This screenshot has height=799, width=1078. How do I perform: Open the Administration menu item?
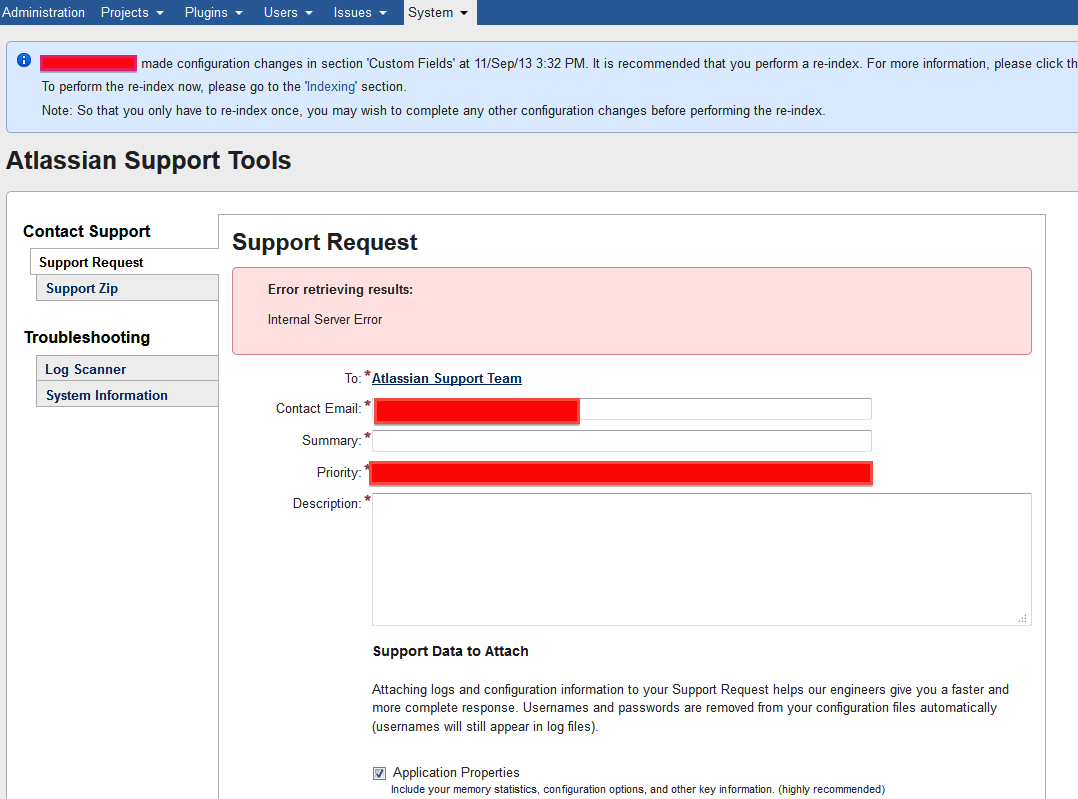click(43, 12)
